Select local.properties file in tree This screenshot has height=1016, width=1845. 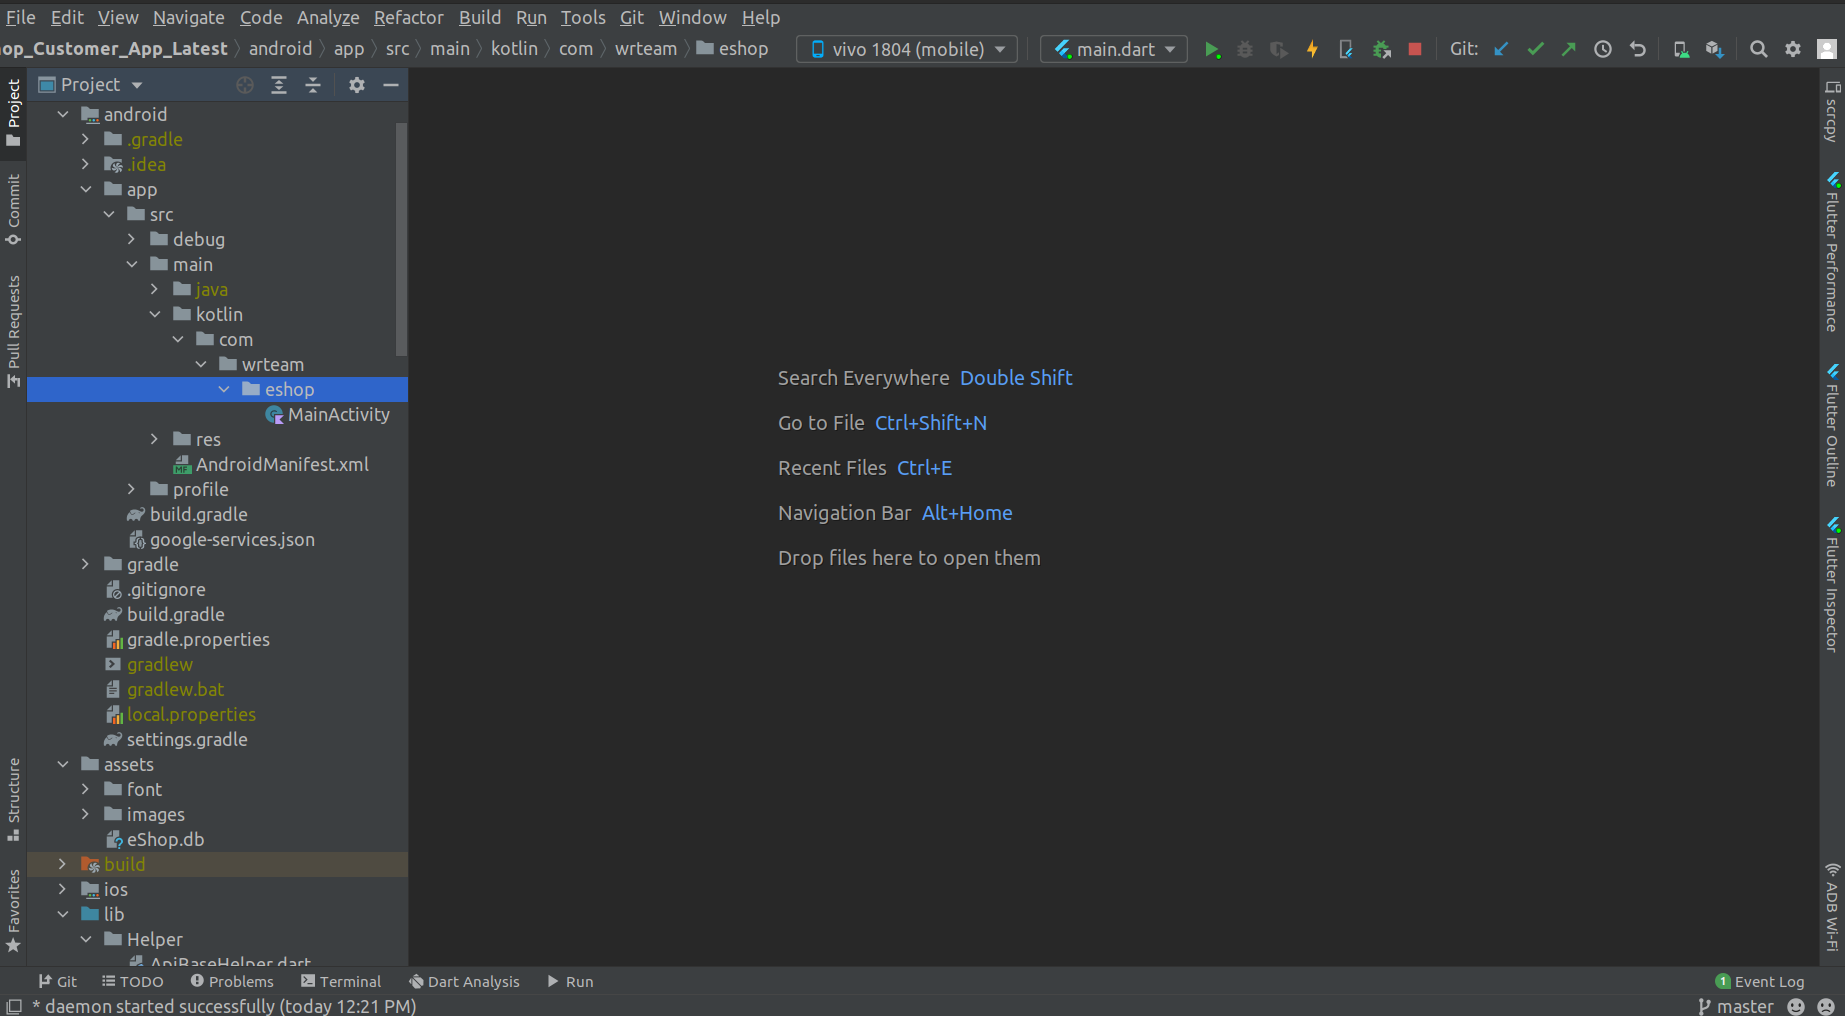pos(181,714)
